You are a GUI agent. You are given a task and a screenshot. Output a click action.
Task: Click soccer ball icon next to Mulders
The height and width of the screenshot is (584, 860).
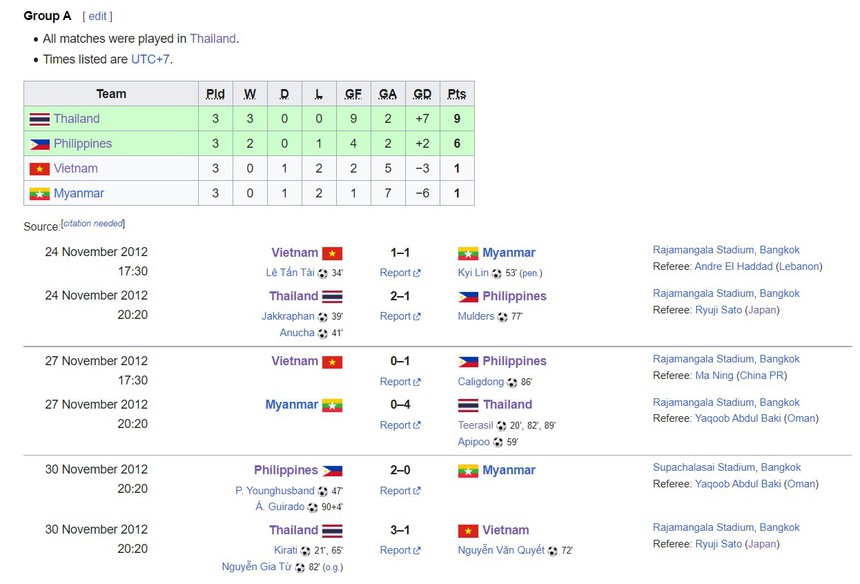click(x=503, y=317)
